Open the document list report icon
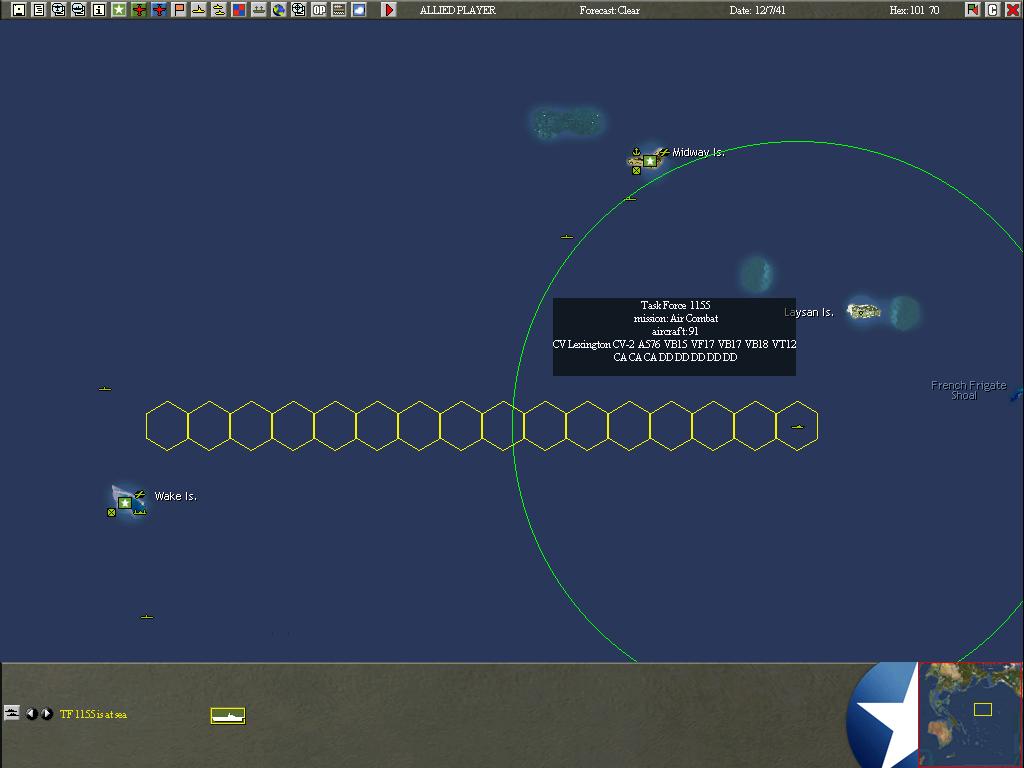 (x=39, y=10)
